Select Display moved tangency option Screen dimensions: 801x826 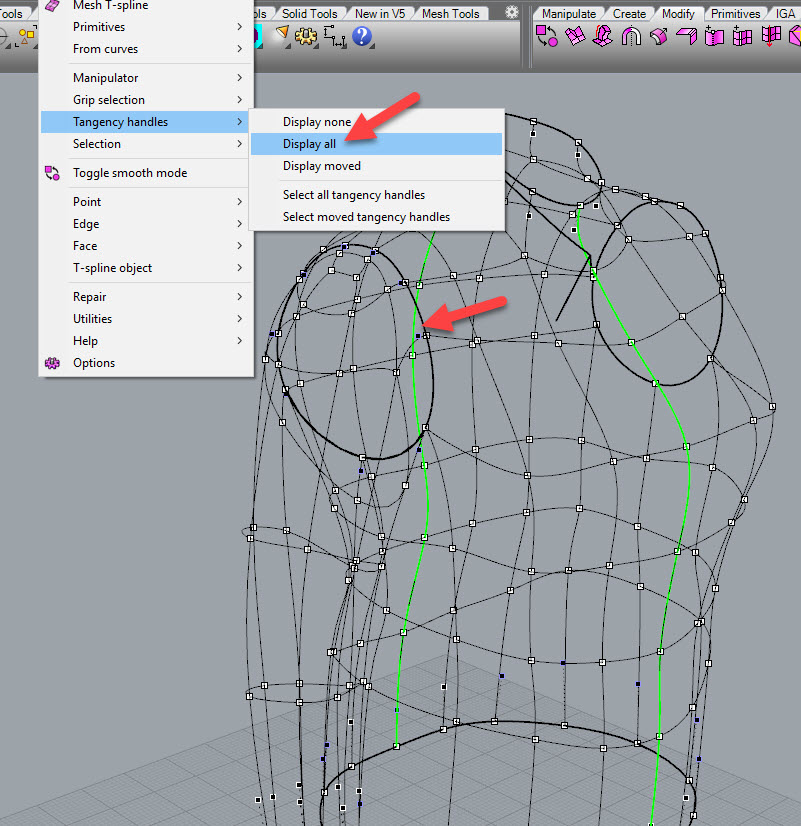pos(321,166)
